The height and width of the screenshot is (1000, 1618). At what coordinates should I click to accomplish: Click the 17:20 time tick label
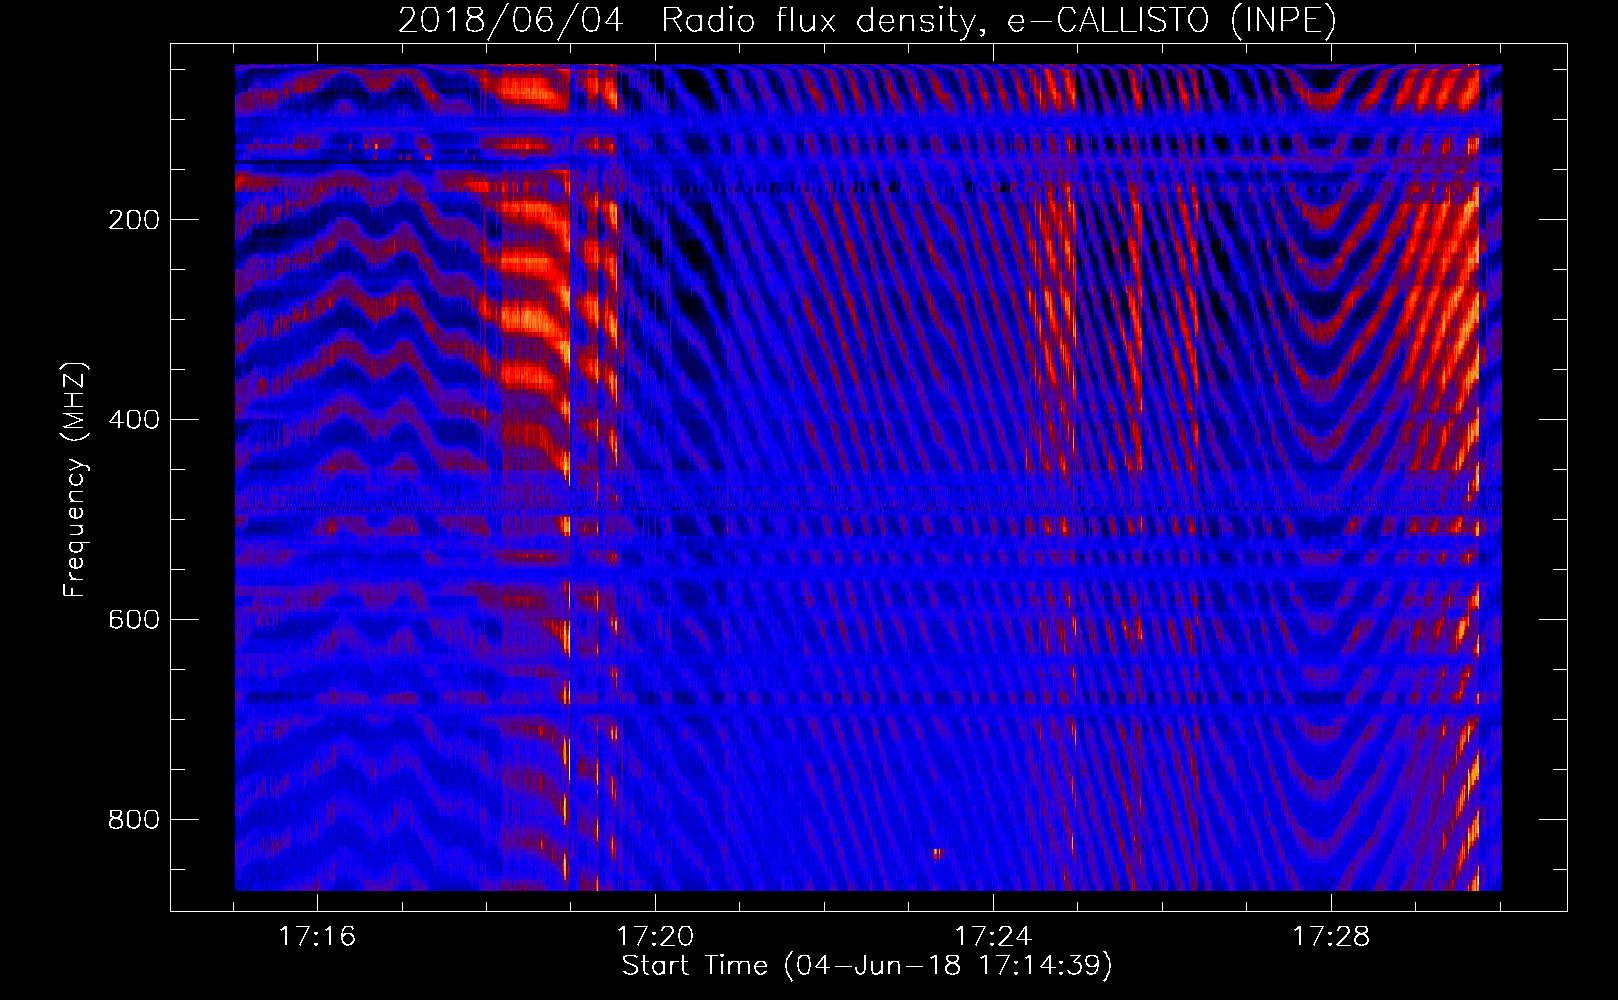[x=655, y=937]
